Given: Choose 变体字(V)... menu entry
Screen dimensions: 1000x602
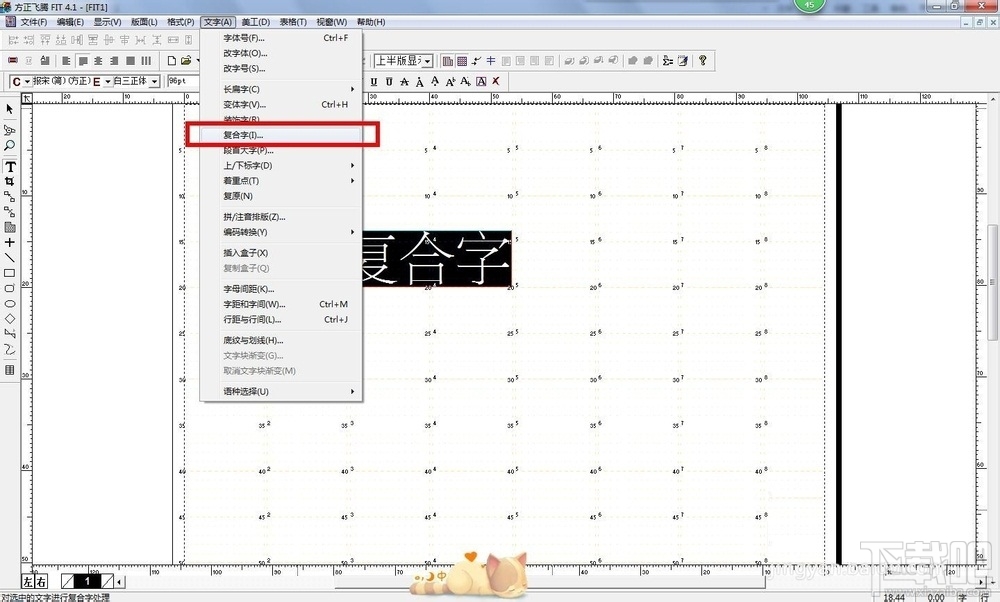Looking at the screenshot, I should [x=281, y=104].
